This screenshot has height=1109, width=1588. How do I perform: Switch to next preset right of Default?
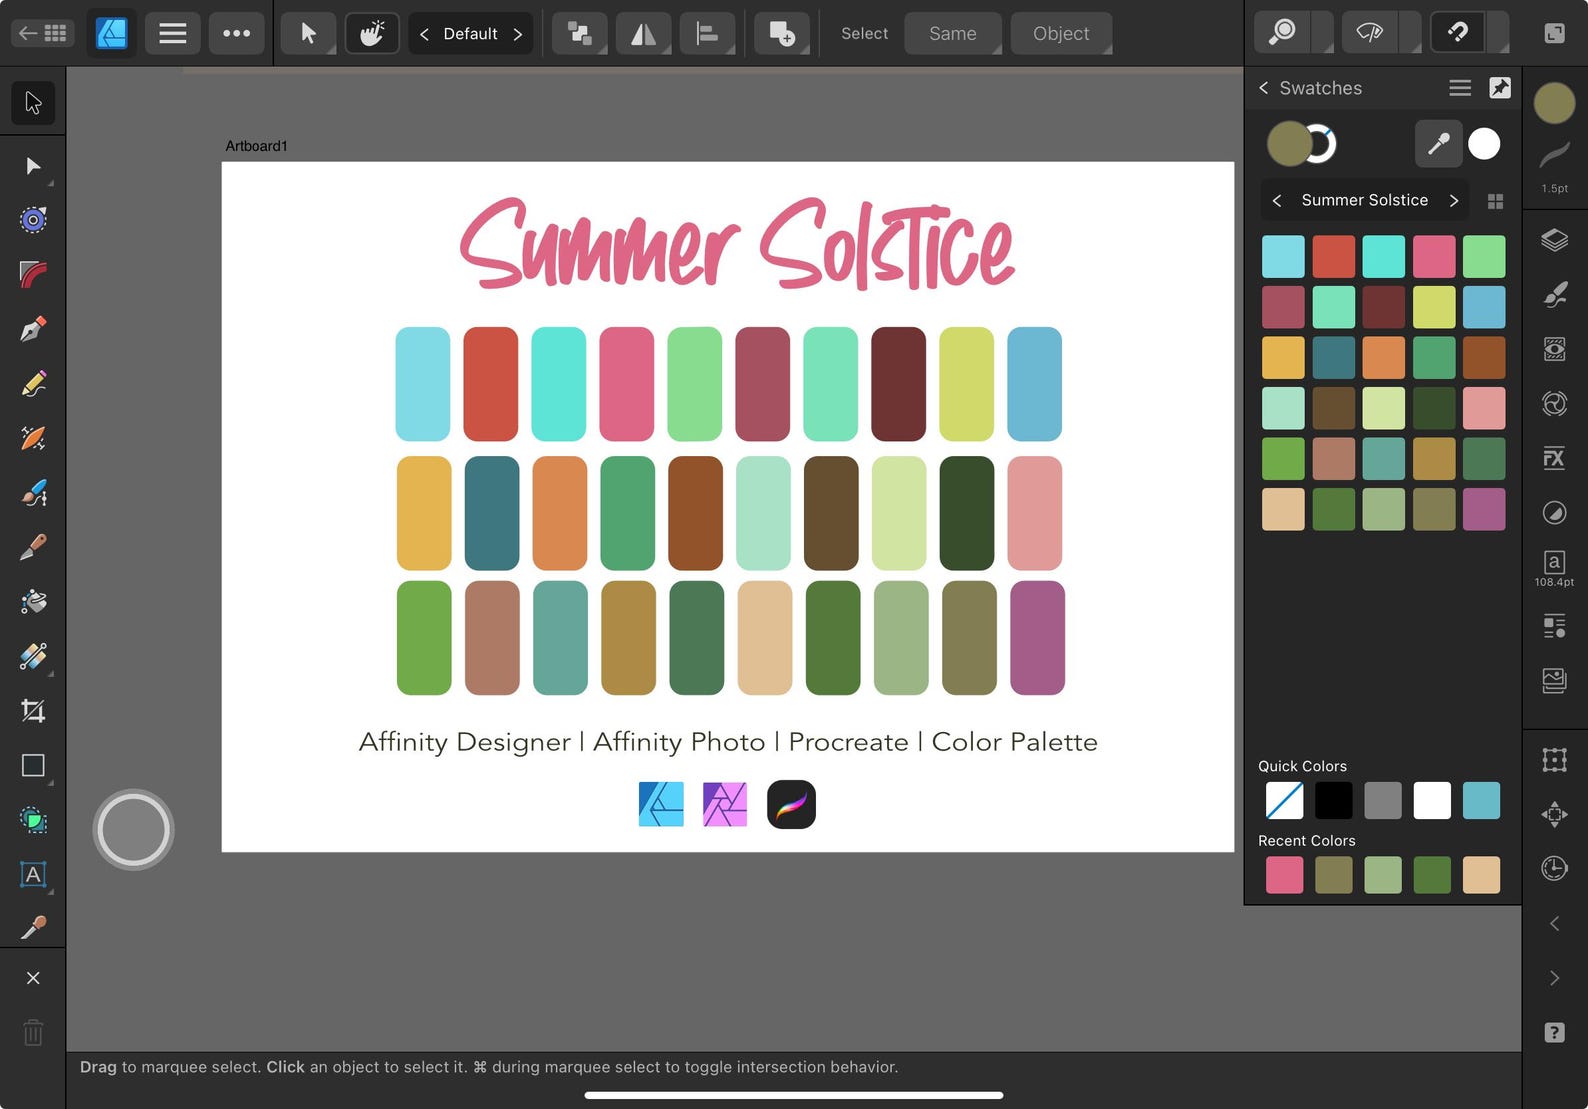518,34
